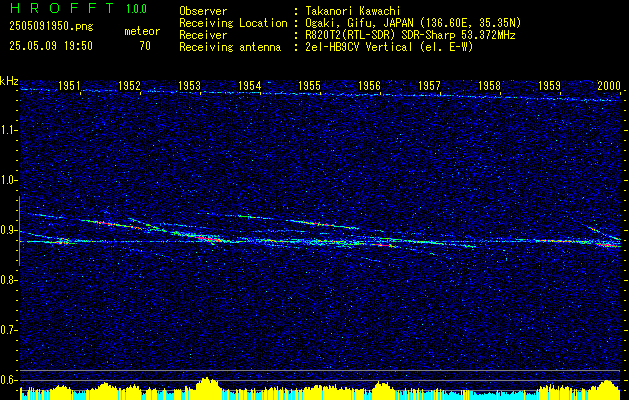
Task: Click the 2000 time marker
Action: (x=609, y=85)
